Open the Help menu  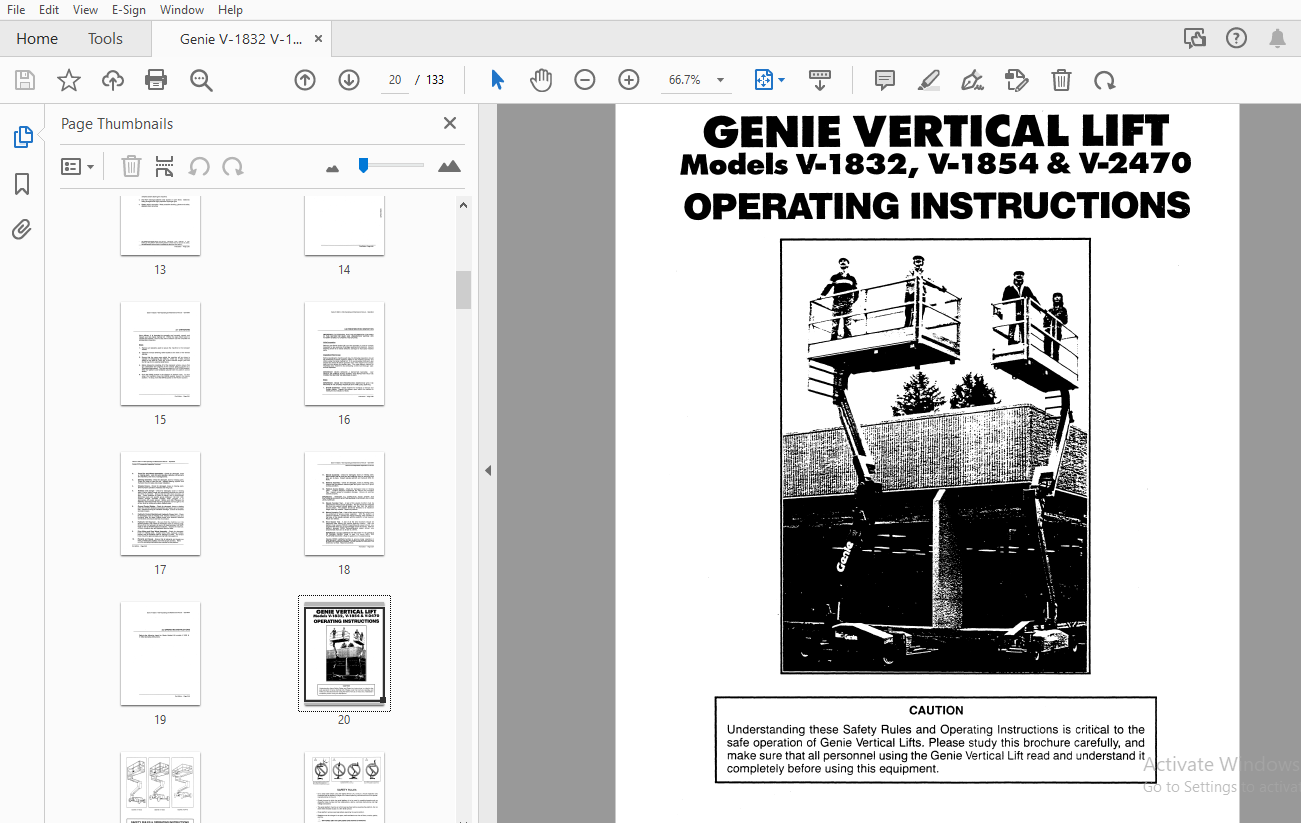tap(230, 9)
